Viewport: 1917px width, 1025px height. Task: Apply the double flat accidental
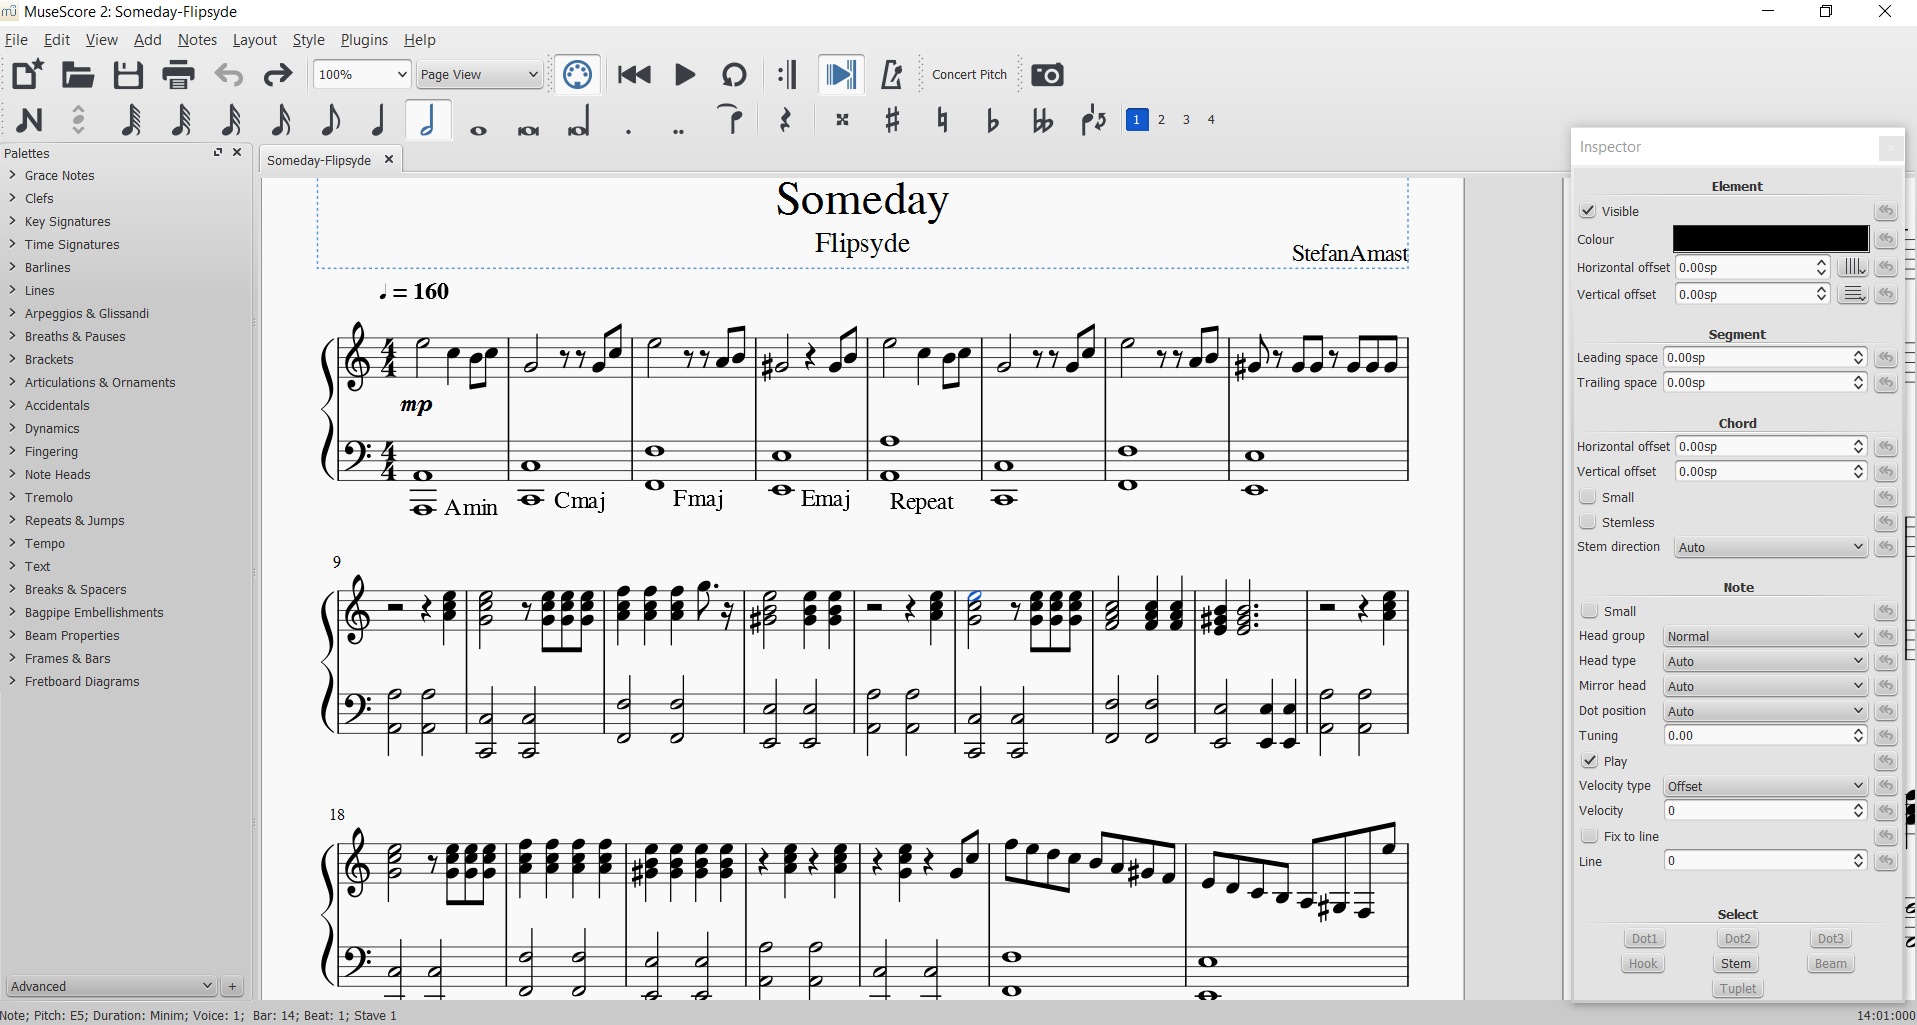pyautogui.click(x=1042, y=121)
